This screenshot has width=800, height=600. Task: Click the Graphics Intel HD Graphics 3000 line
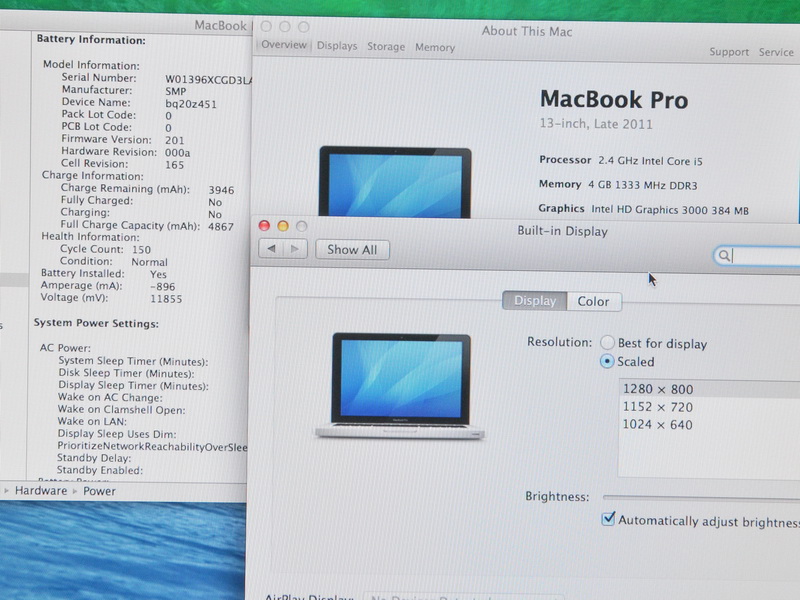pos(643,209)
